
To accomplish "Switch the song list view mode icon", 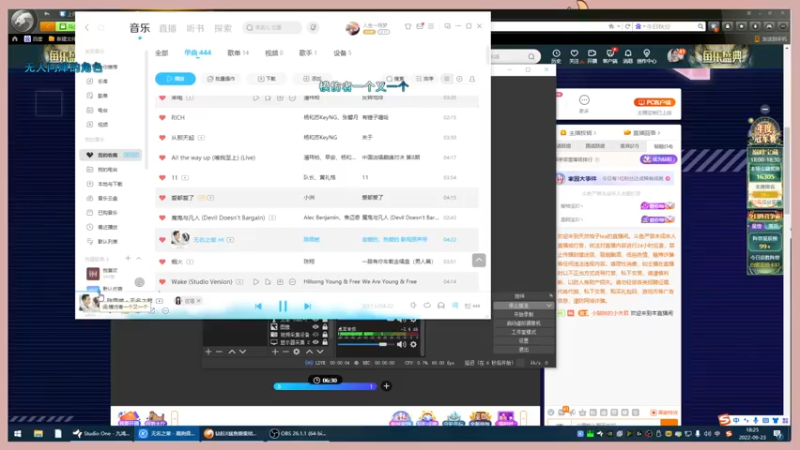I will click(447, 79).
